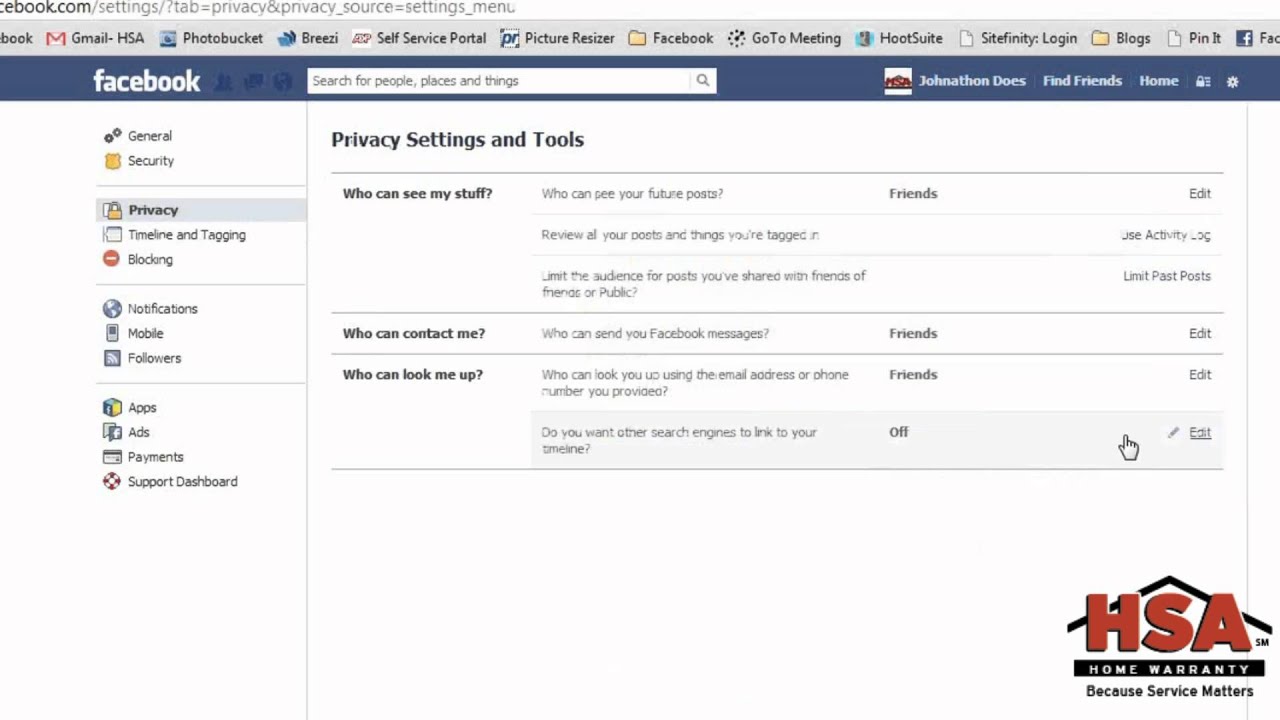Viewport: 1280px width, 720px height.
Task: Open the account gear menu in header
Action: pyautogui.click(x=1233, y=82)
